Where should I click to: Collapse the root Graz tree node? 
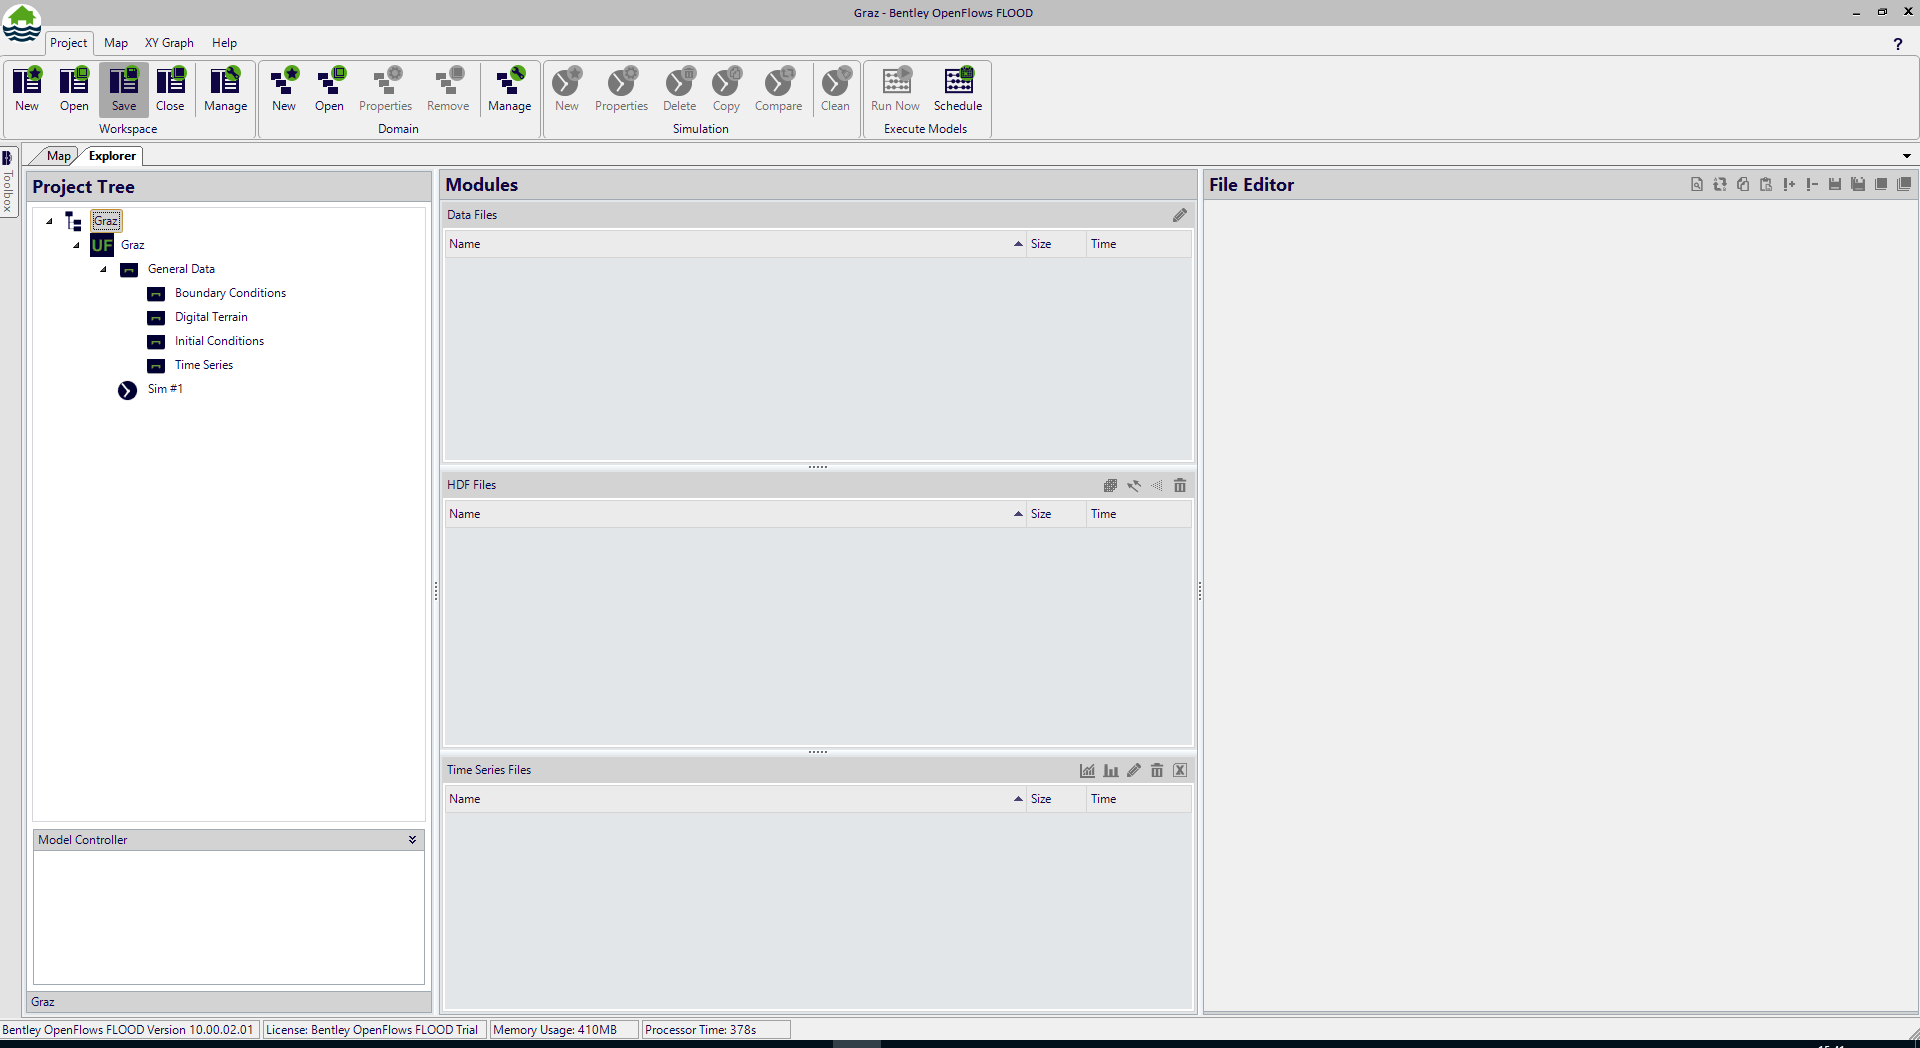49,221
